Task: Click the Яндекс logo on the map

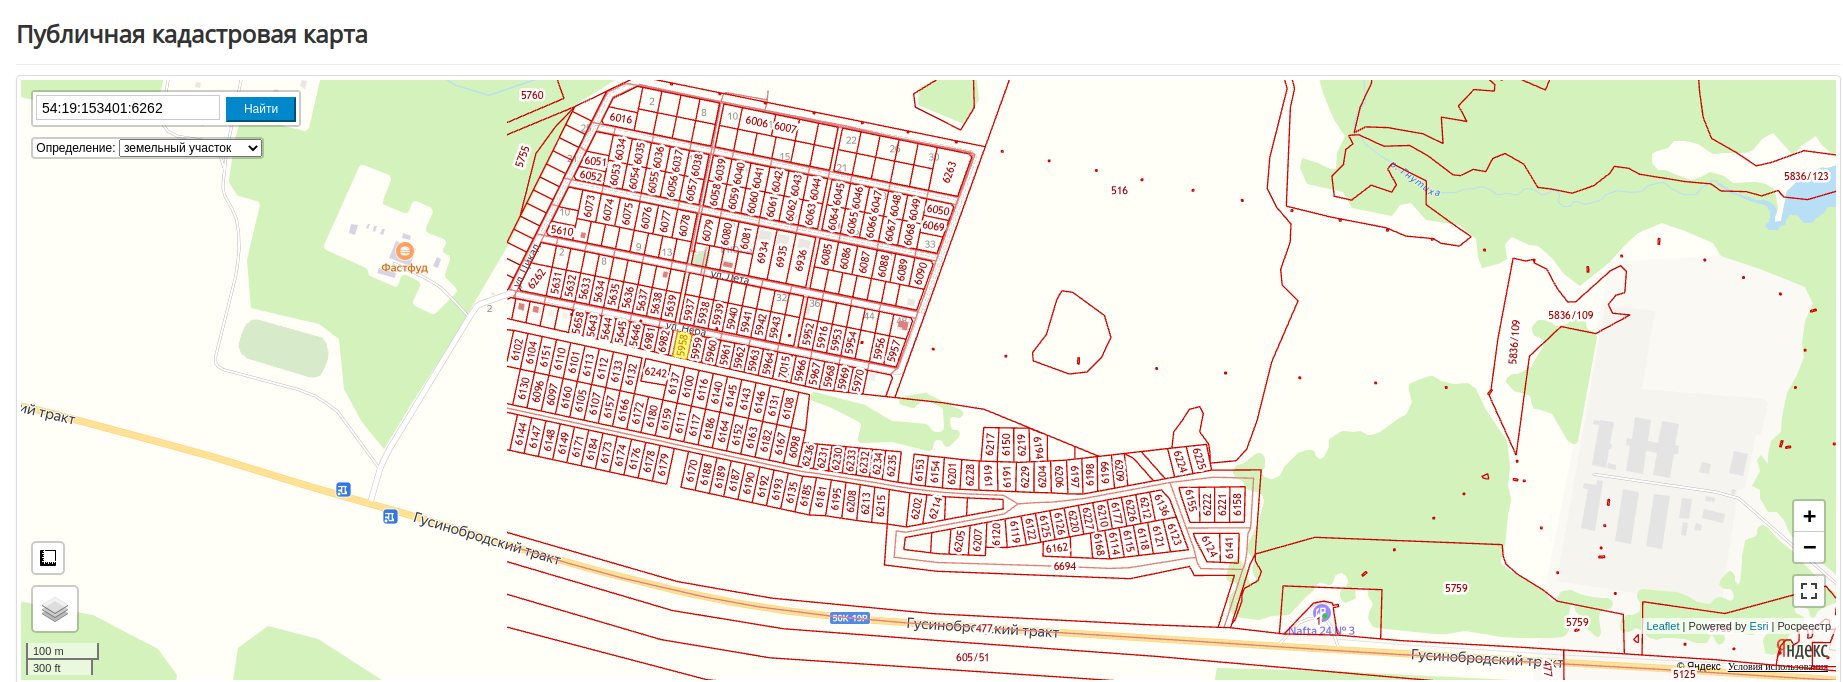Action: tap(1803, 651)
